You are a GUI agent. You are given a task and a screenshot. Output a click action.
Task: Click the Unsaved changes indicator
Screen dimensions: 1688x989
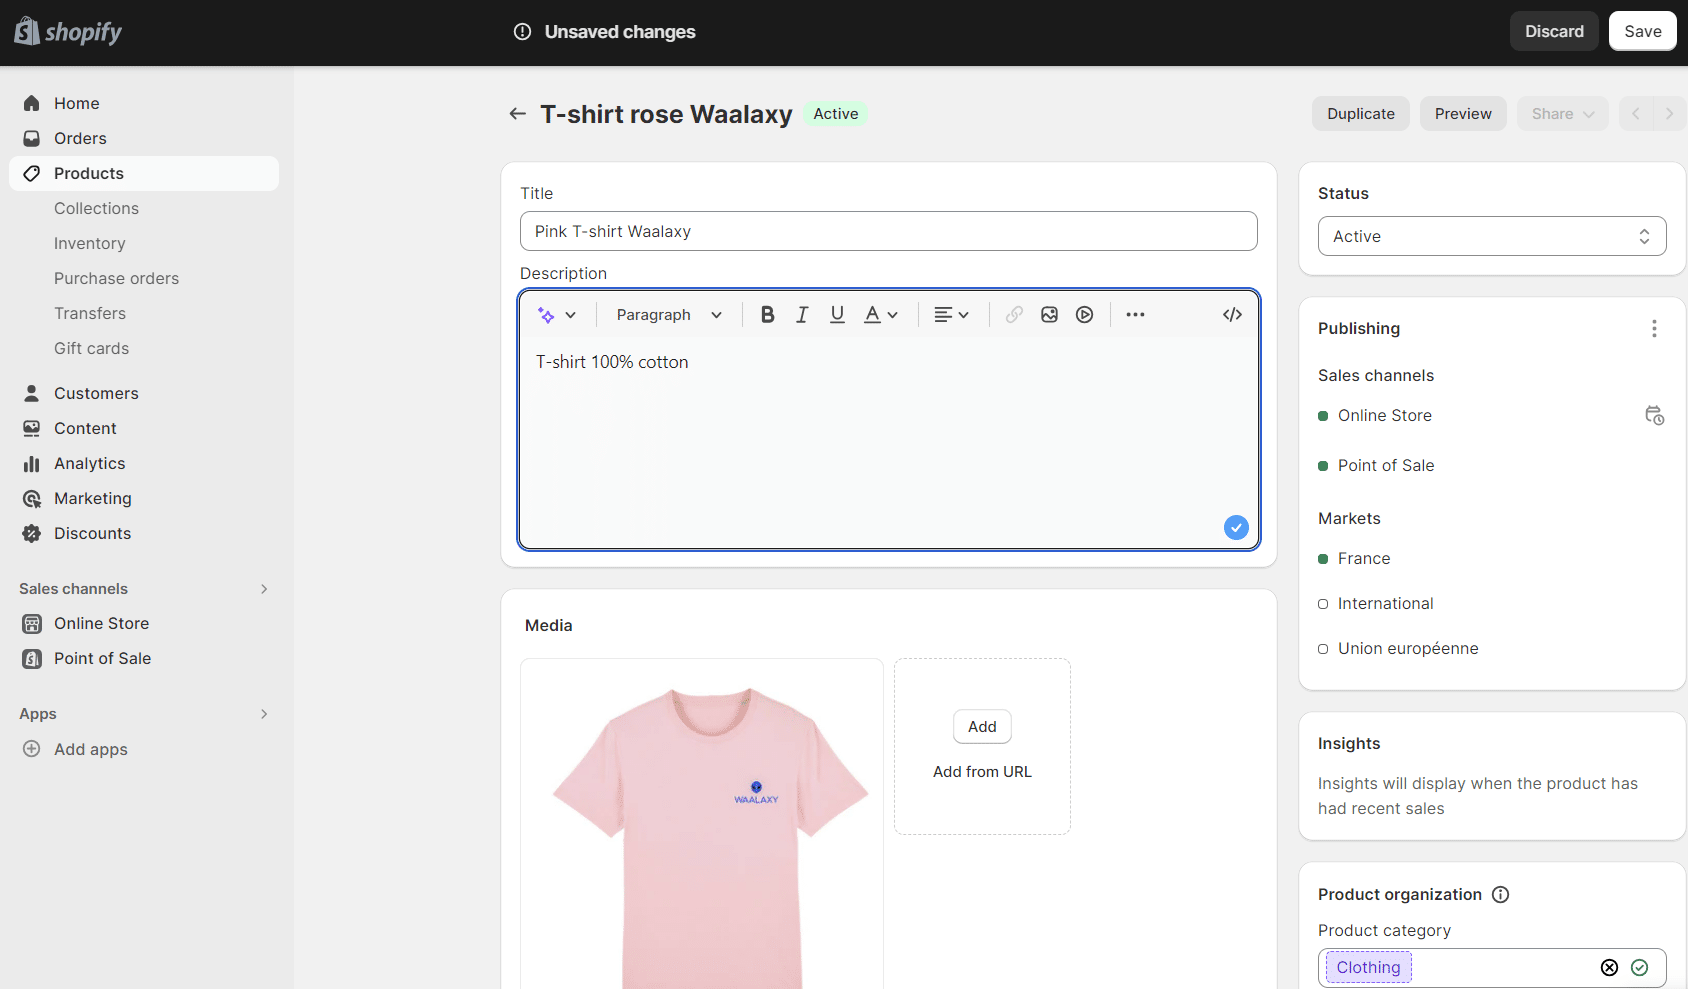(x=604, y=32)
